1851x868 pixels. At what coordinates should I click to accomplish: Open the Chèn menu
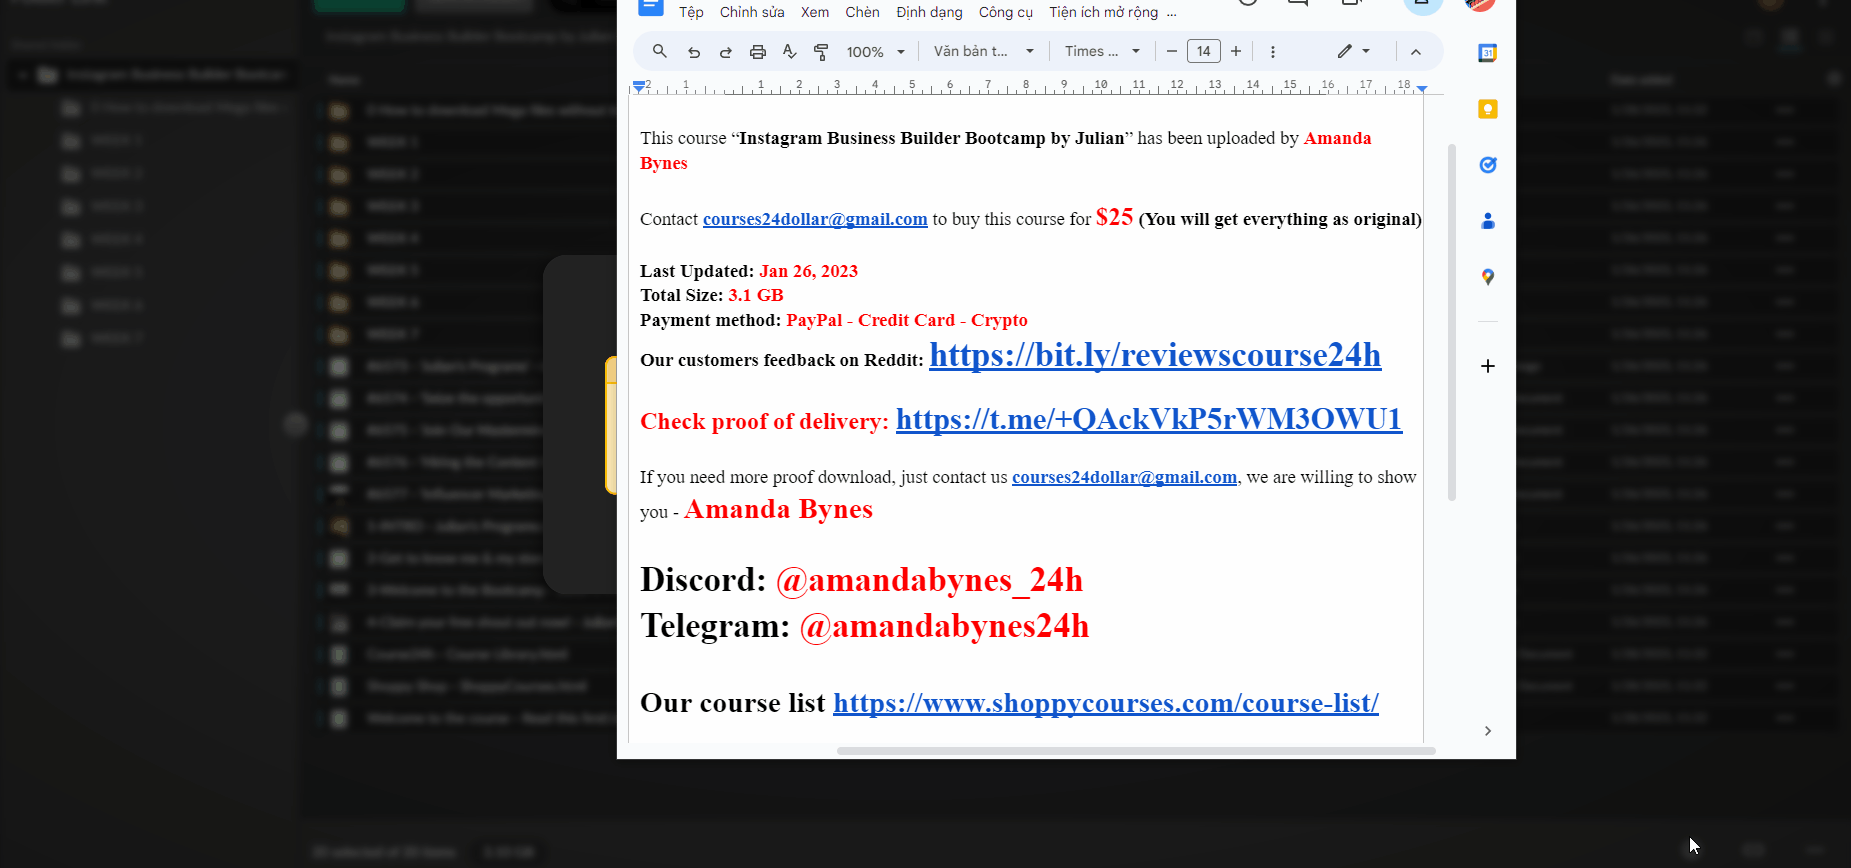(x=862, y=12)
